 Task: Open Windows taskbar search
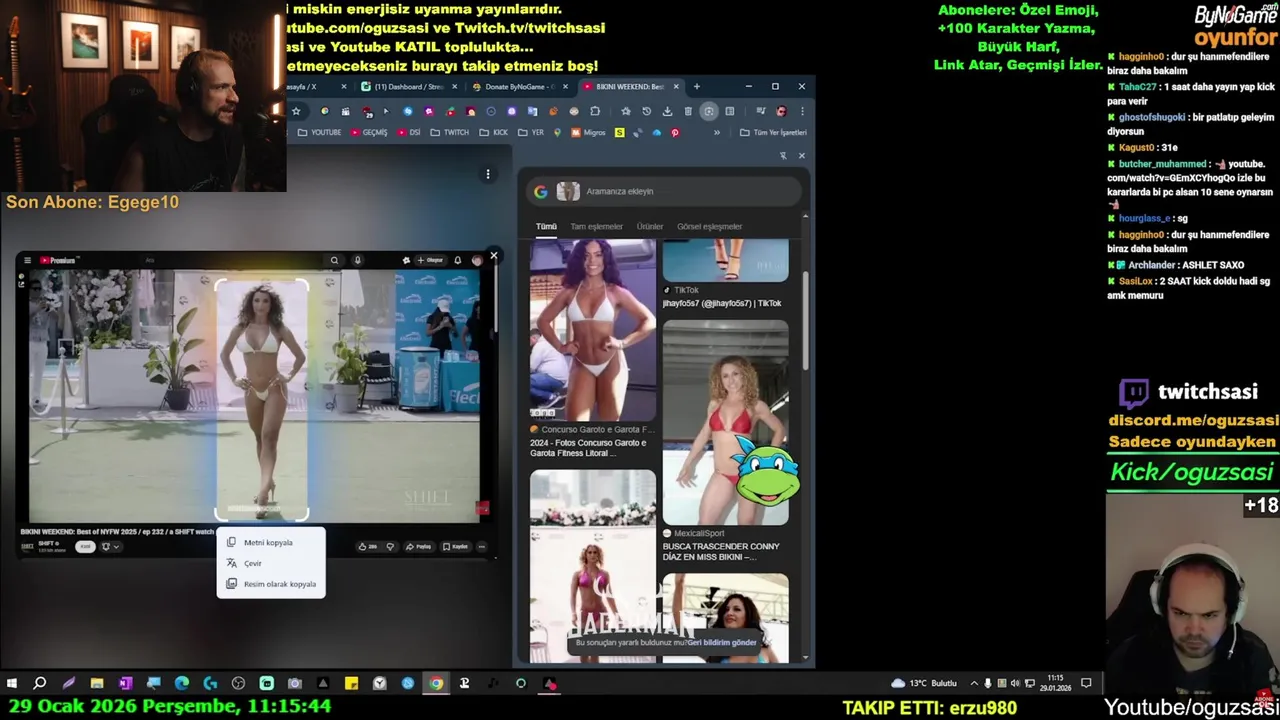click(x=40, y=683)
